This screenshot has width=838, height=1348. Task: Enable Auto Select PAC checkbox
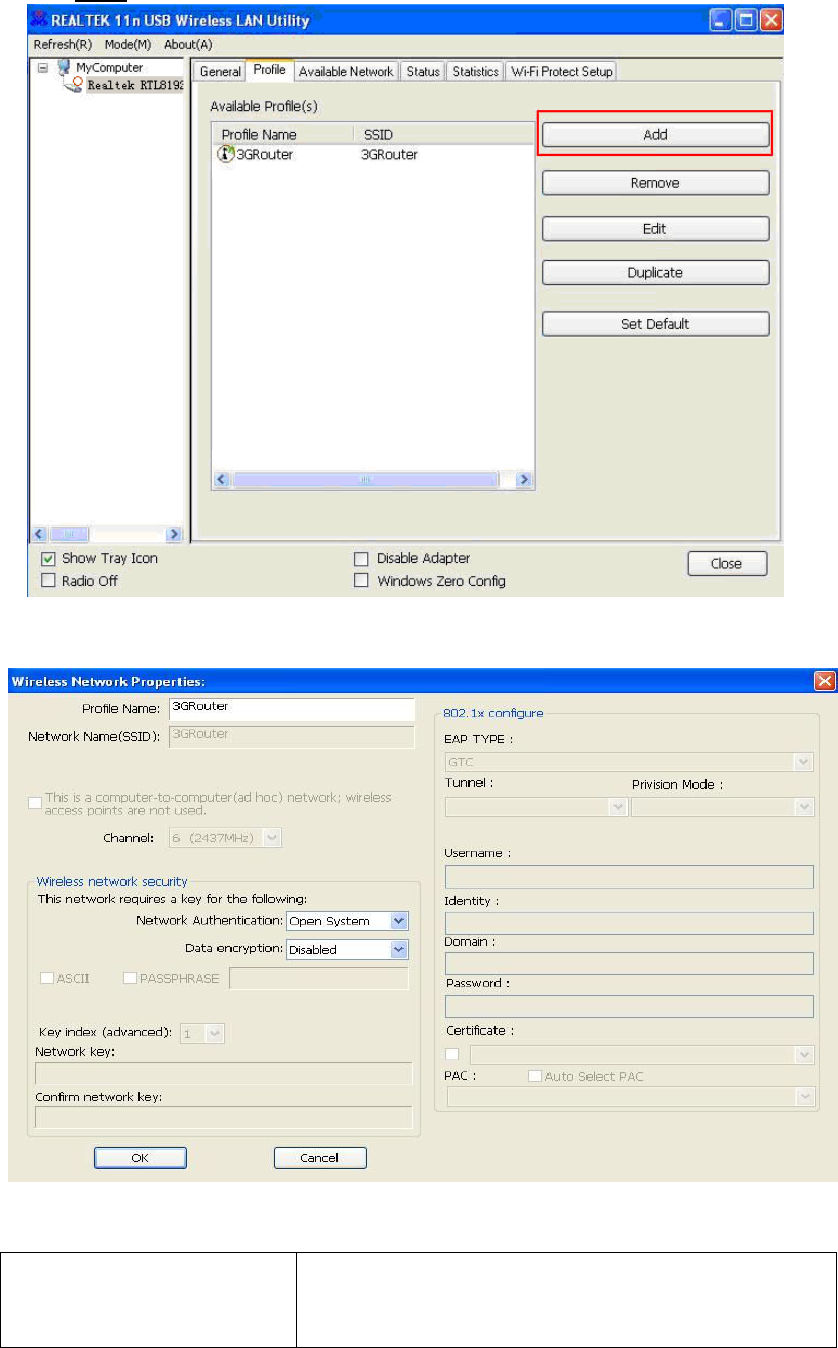[x=535, y=1076]
